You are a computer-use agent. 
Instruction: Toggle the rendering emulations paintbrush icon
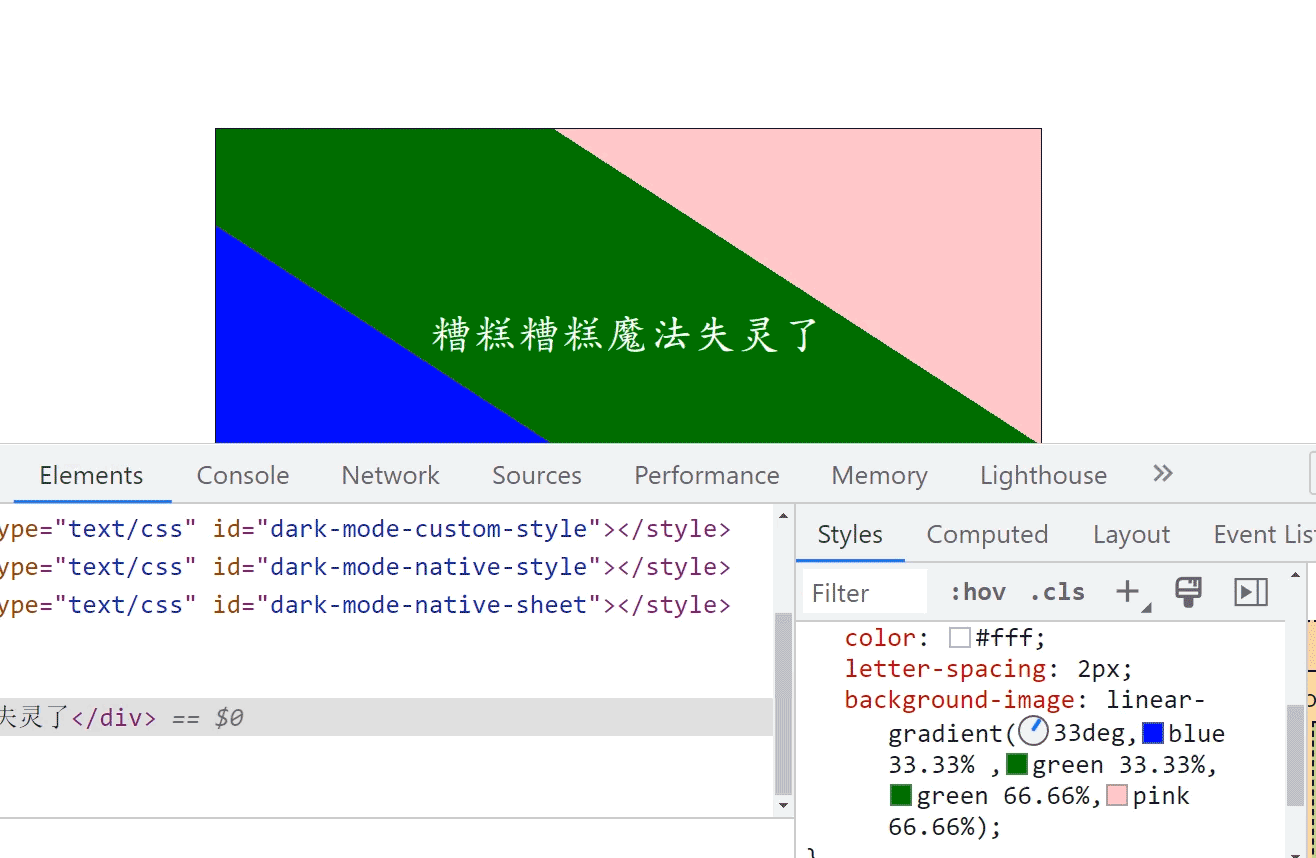coord(1188,592)
